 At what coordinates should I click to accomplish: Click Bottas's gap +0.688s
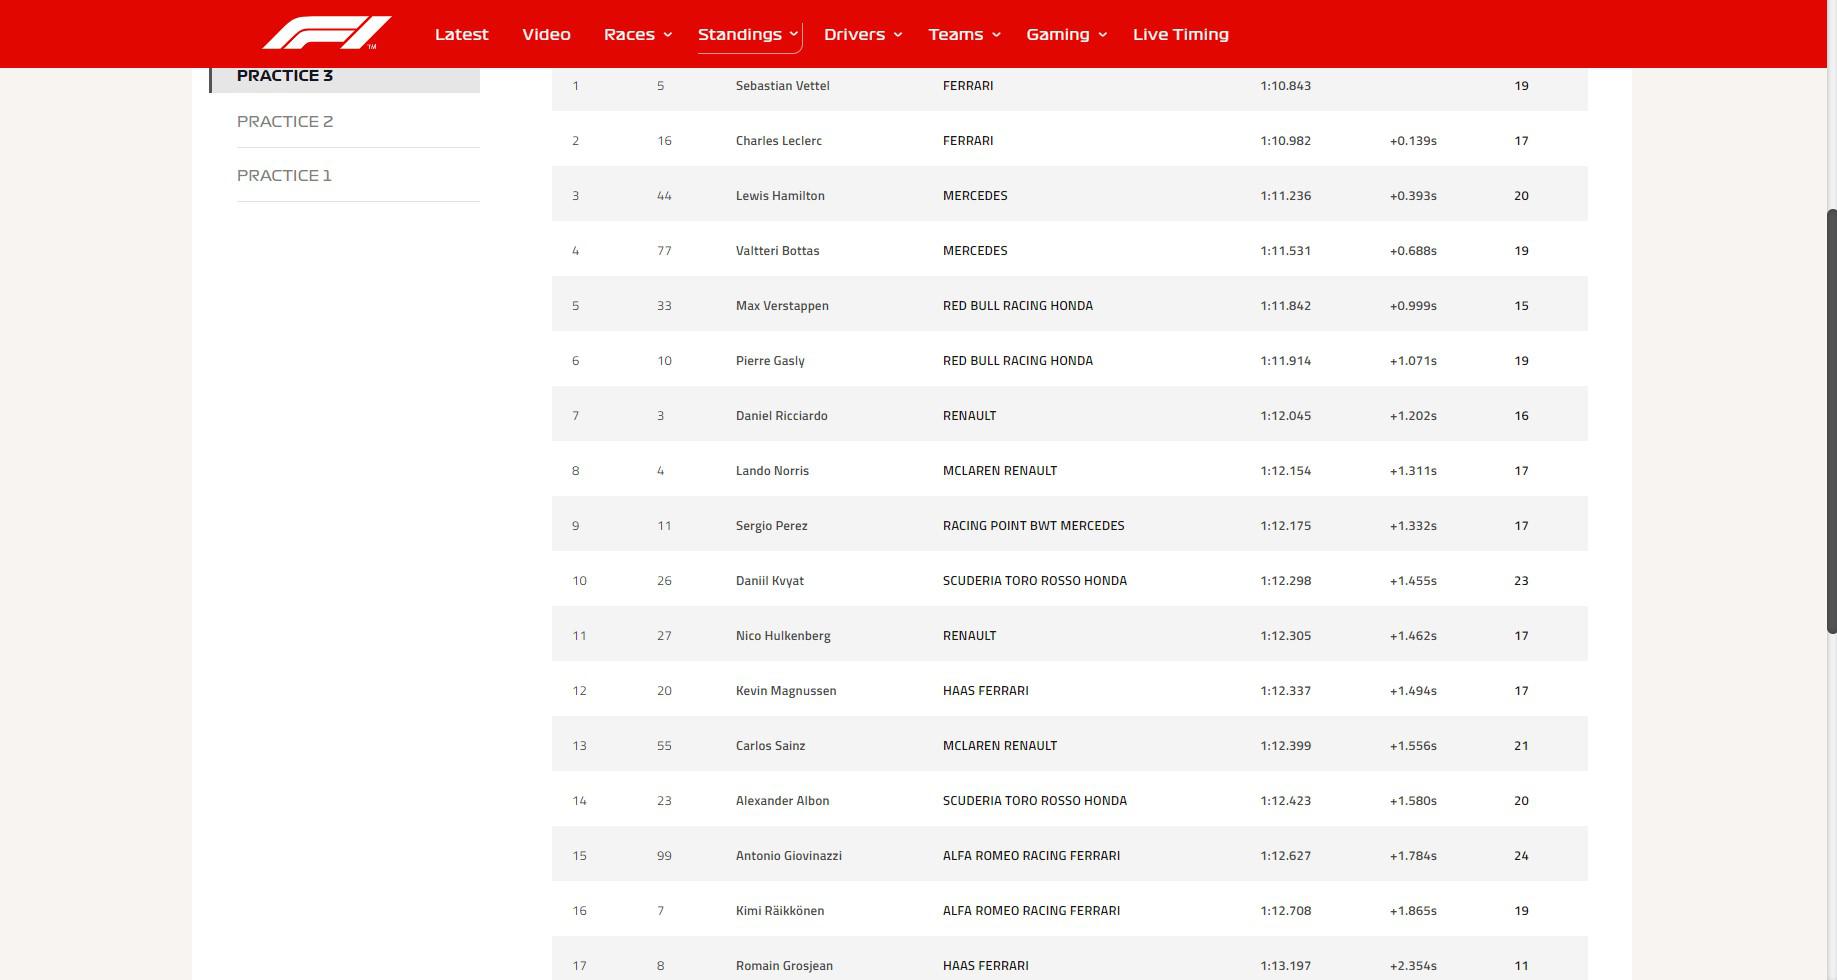click(1413, 251)
